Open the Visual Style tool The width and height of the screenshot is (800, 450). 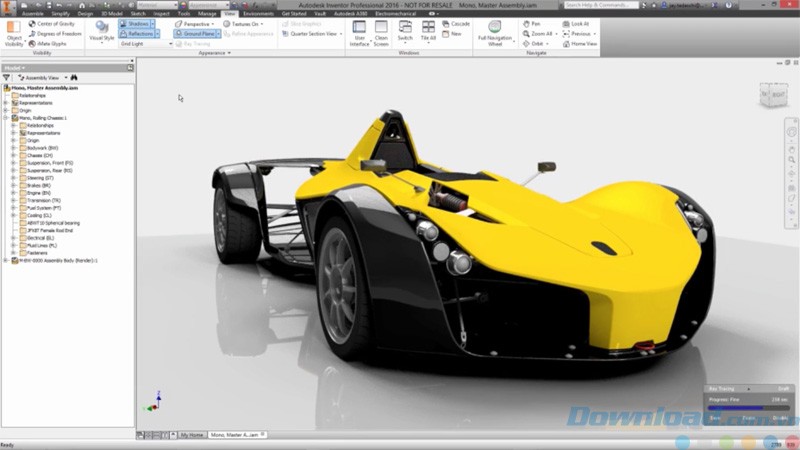[102, 29]
